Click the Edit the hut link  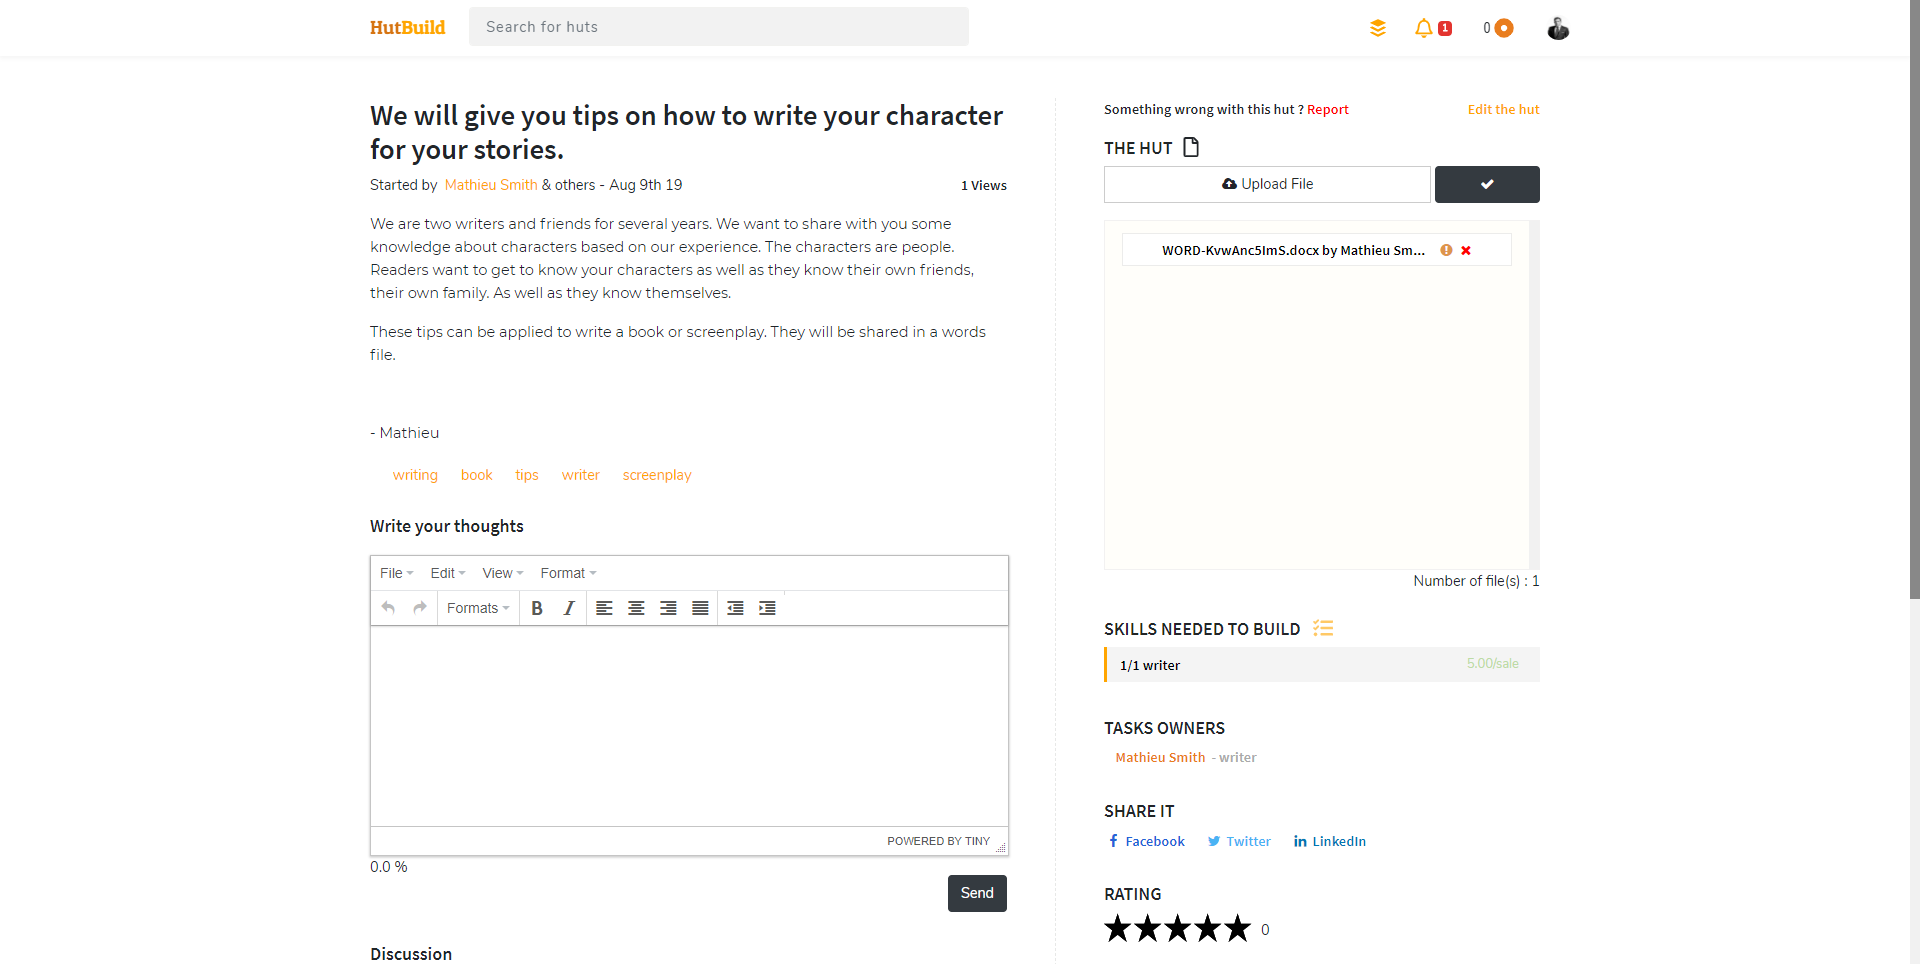pyautogui.click(x=1503, y=109)
